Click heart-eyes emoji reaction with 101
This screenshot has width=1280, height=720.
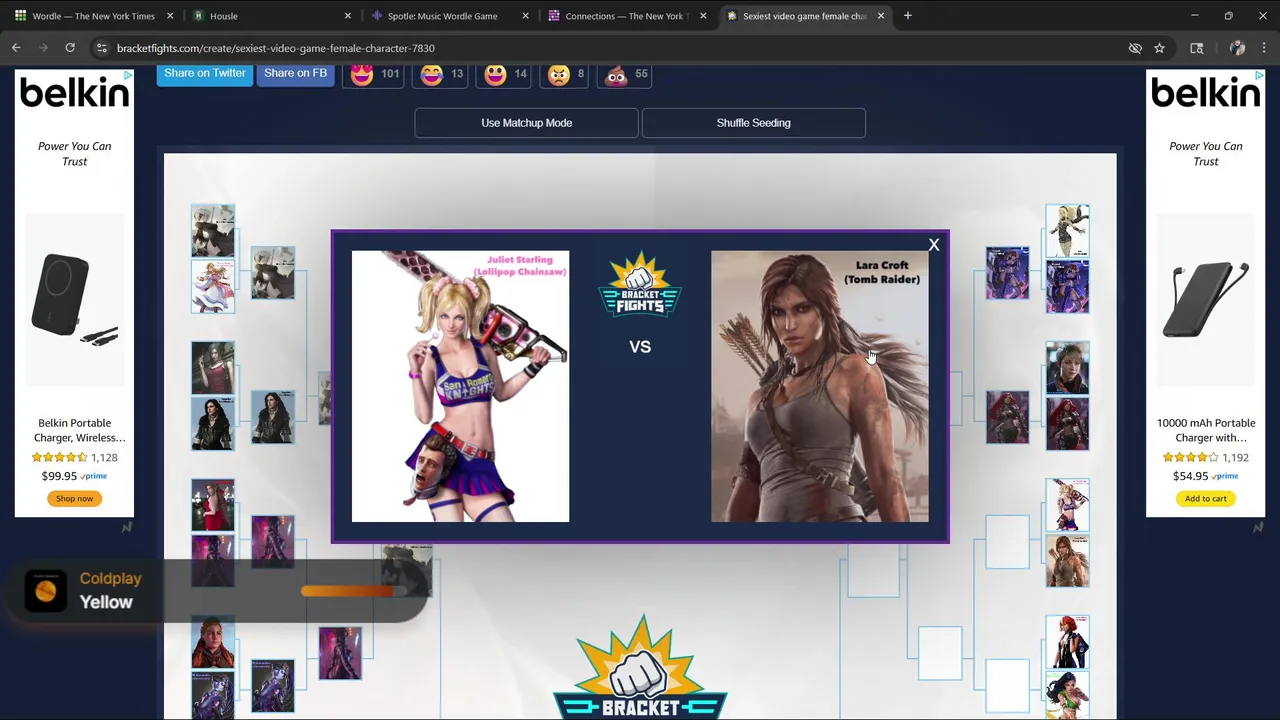(374, 74)
